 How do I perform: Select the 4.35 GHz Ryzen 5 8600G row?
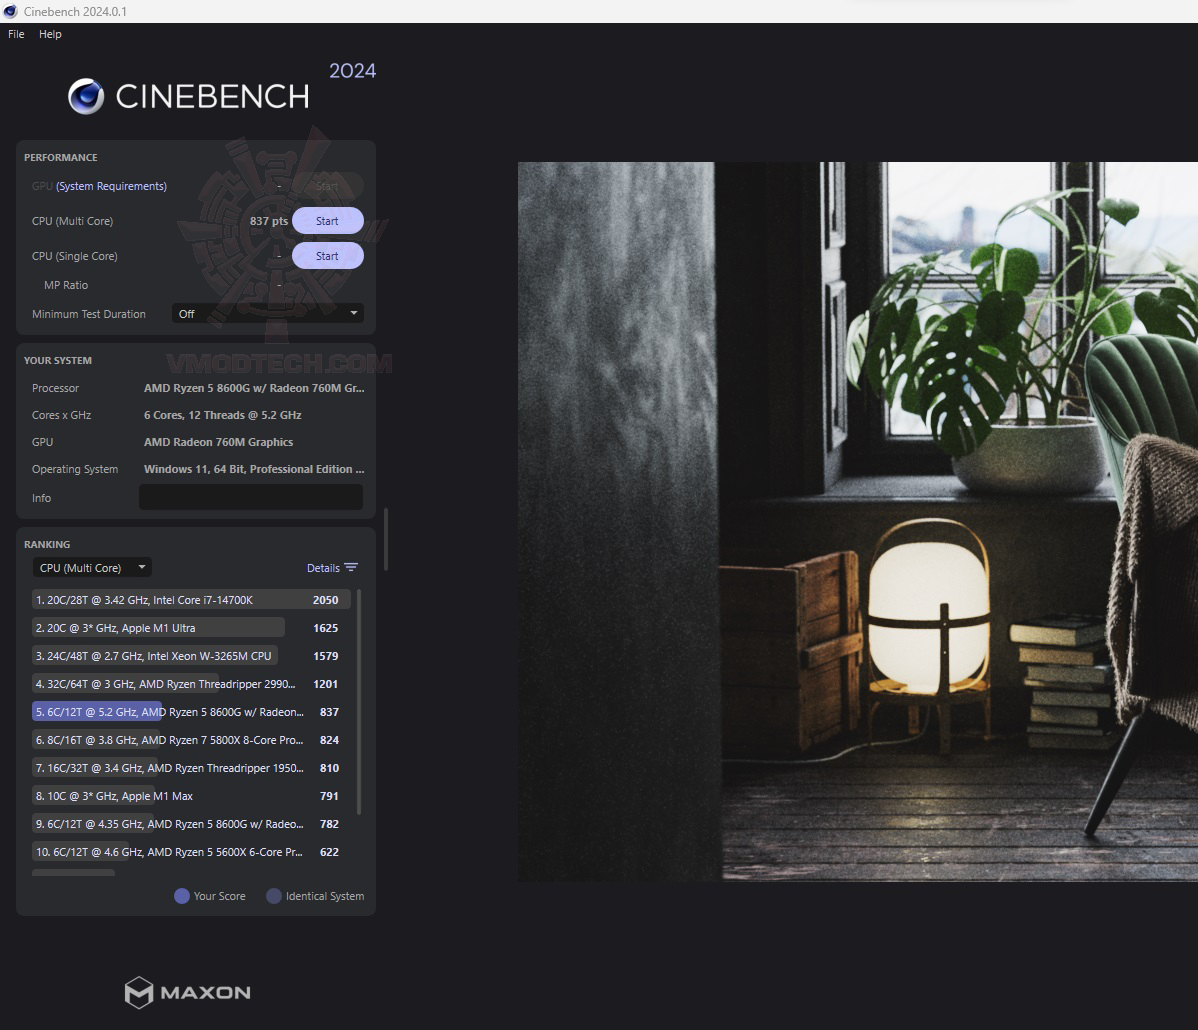tap(189, 824)
